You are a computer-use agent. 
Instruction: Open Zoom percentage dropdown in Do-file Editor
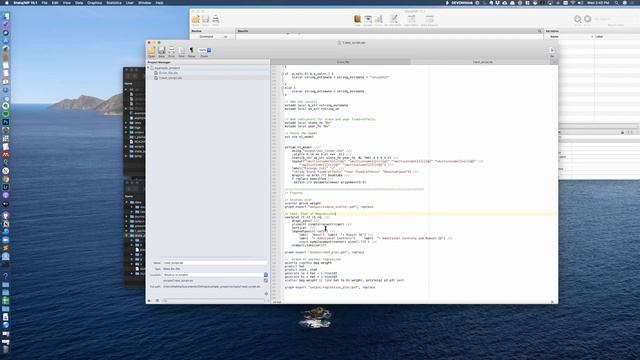pos(204,50)
